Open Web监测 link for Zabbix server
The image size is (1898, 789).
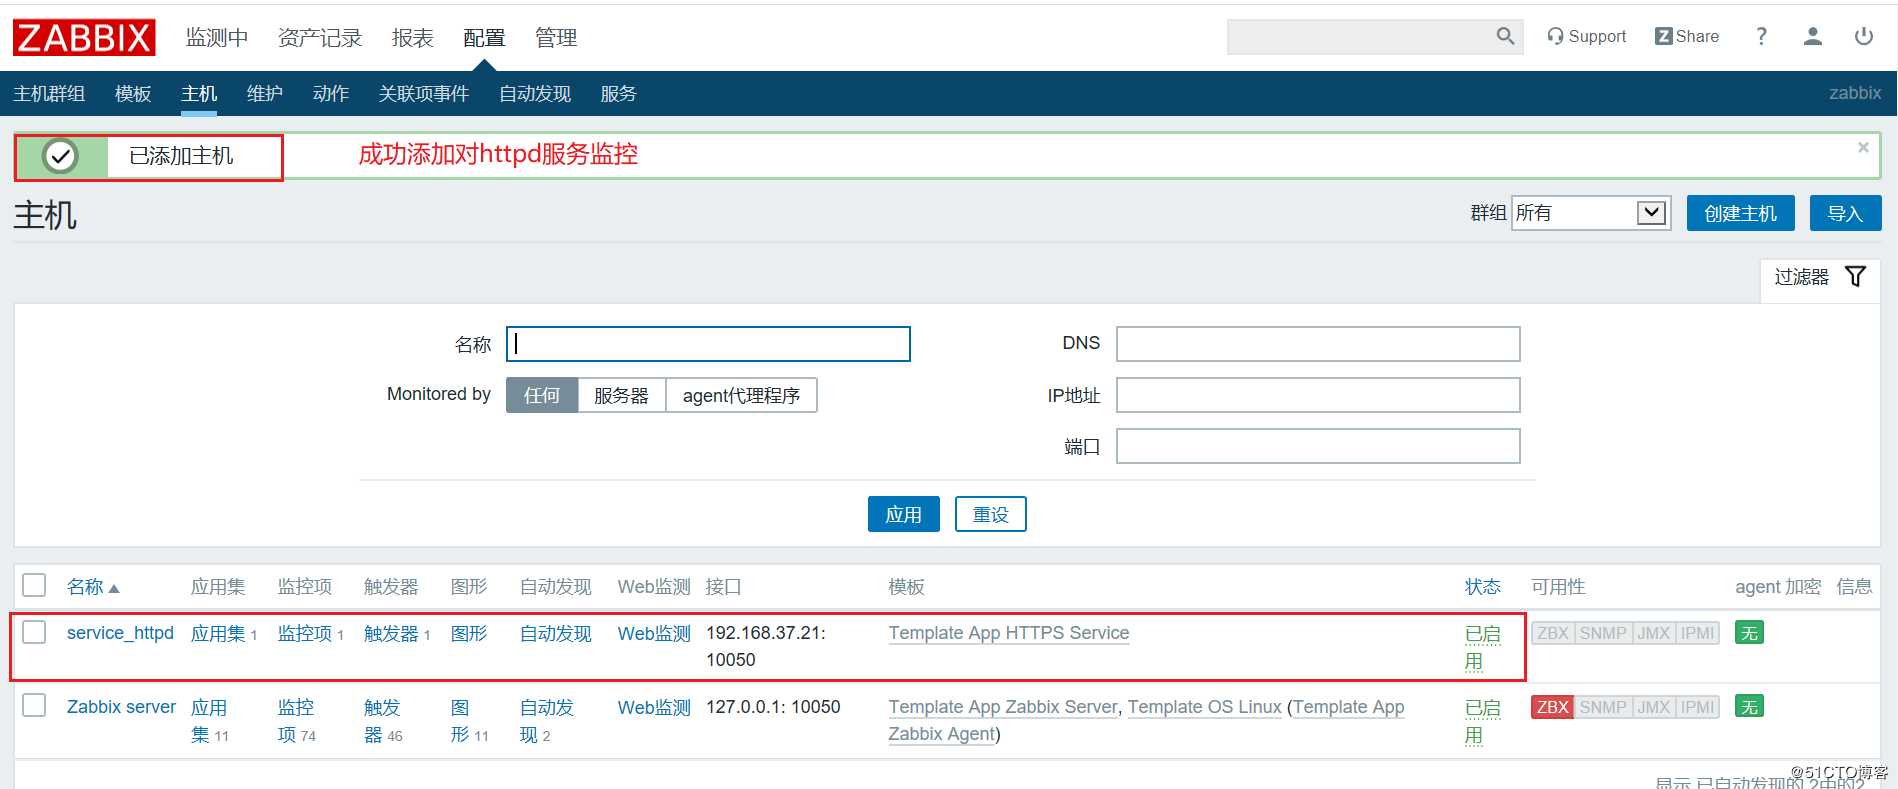[654, 707]
